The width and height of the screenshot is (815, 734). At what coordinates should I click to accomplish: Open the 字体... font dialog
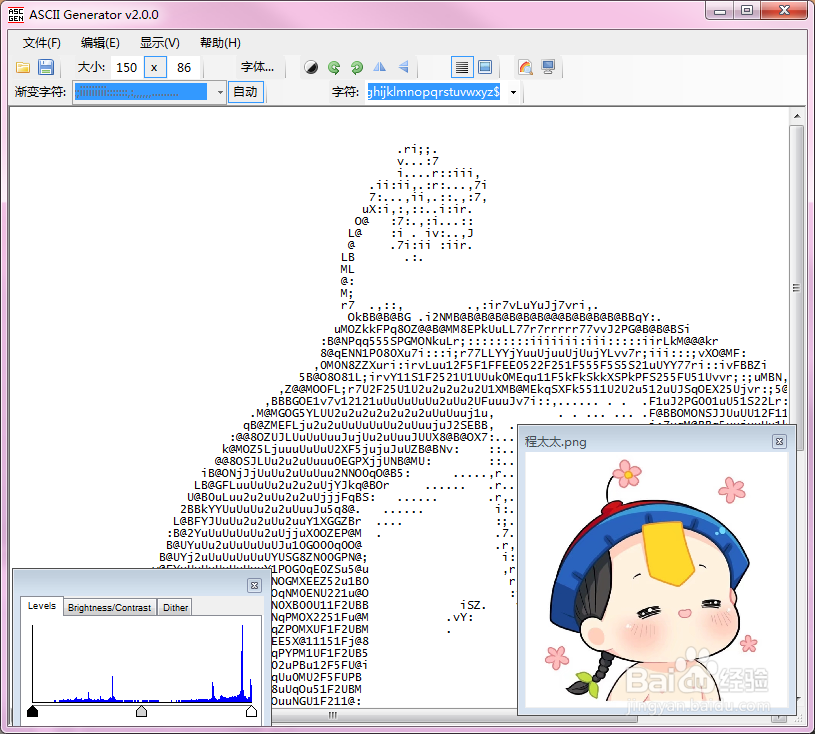pos(257,67)
